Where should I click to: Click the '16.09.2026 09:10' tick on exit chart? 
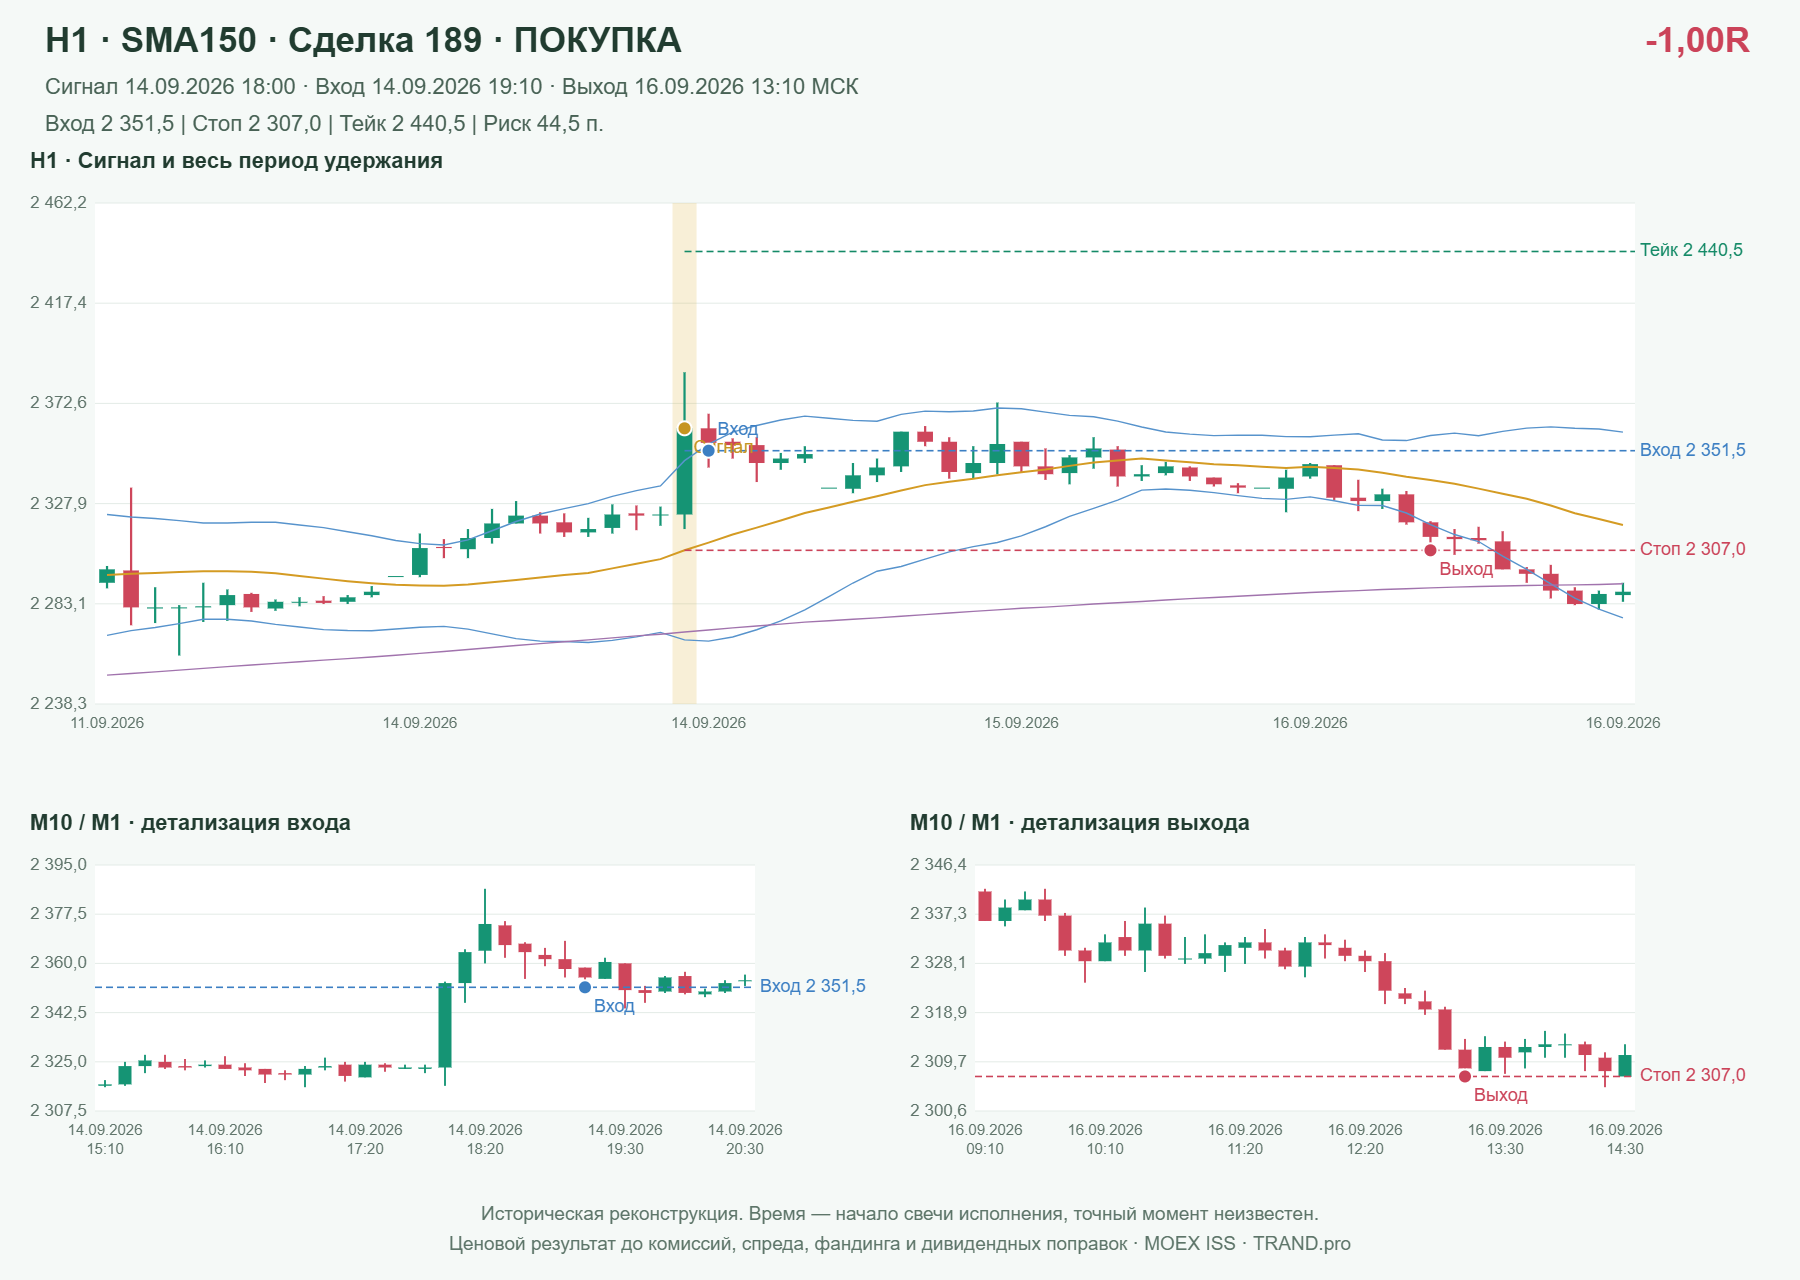(x=985, y=1139)
